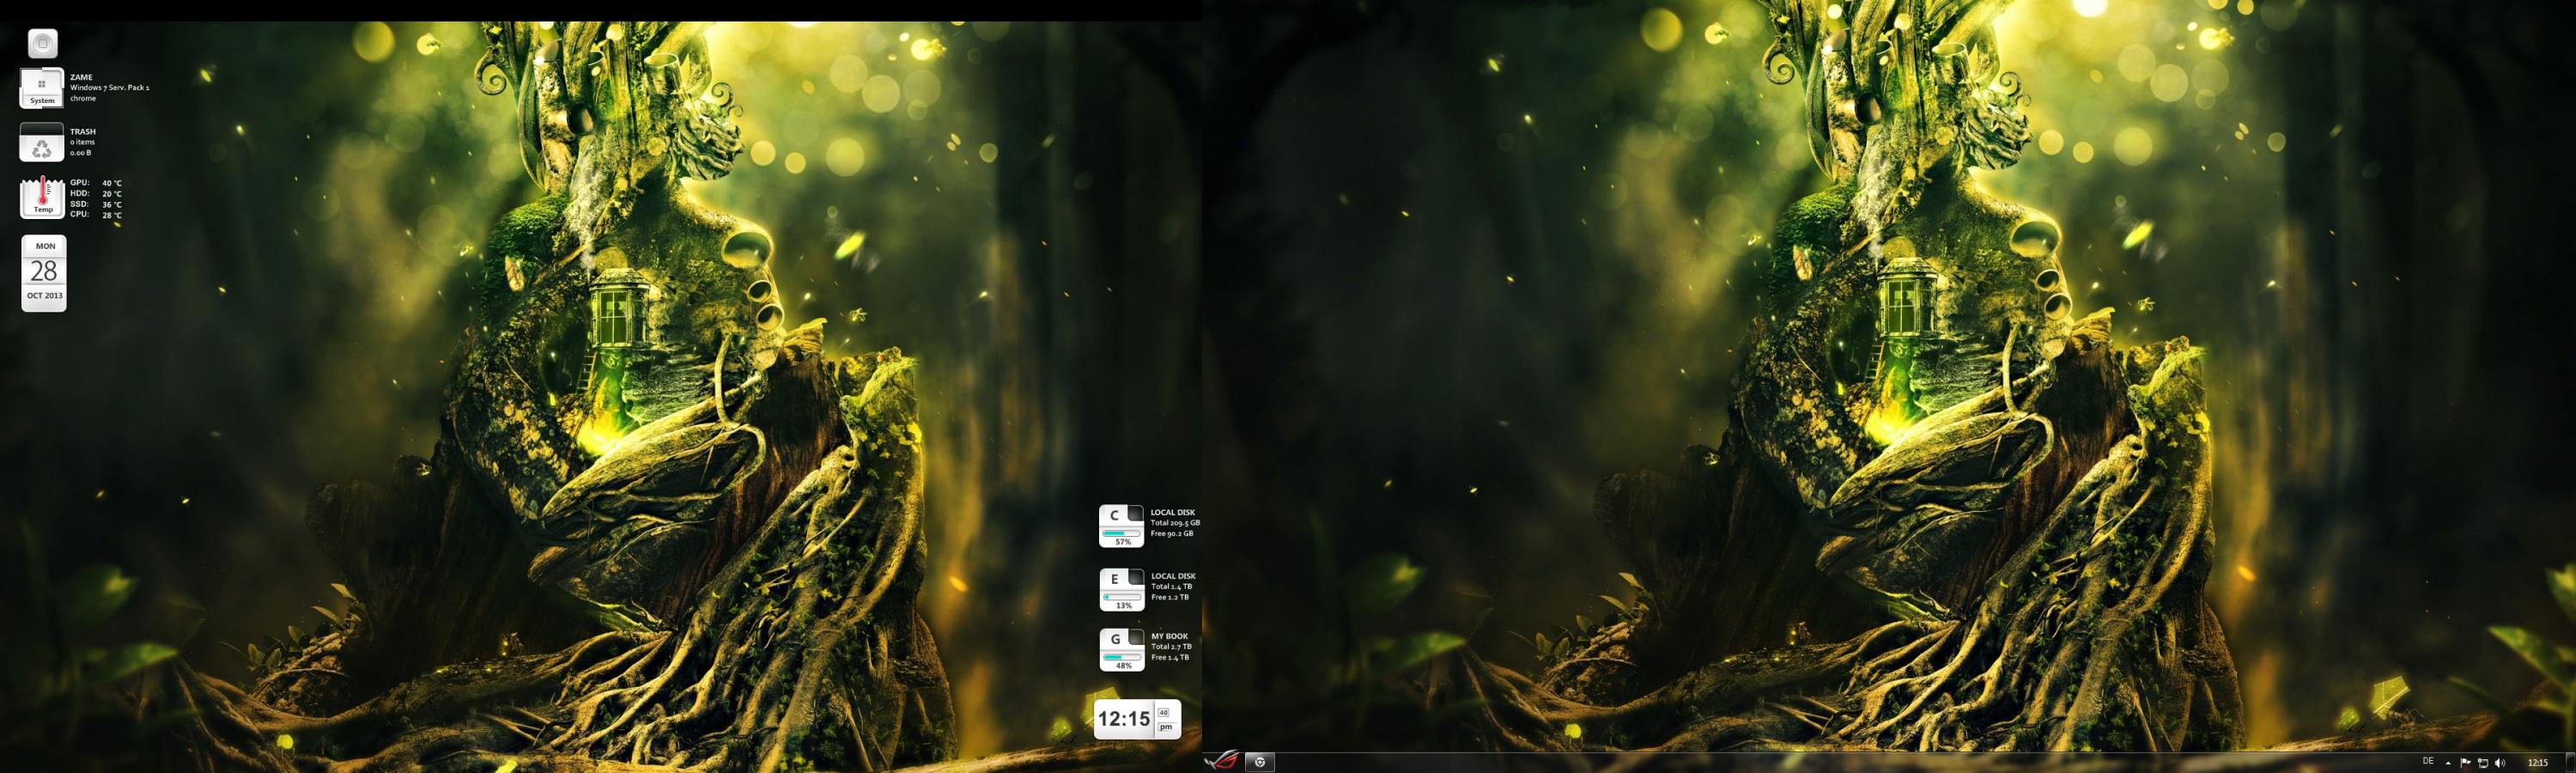Open the network tray icon

(x=2483, y=763)
